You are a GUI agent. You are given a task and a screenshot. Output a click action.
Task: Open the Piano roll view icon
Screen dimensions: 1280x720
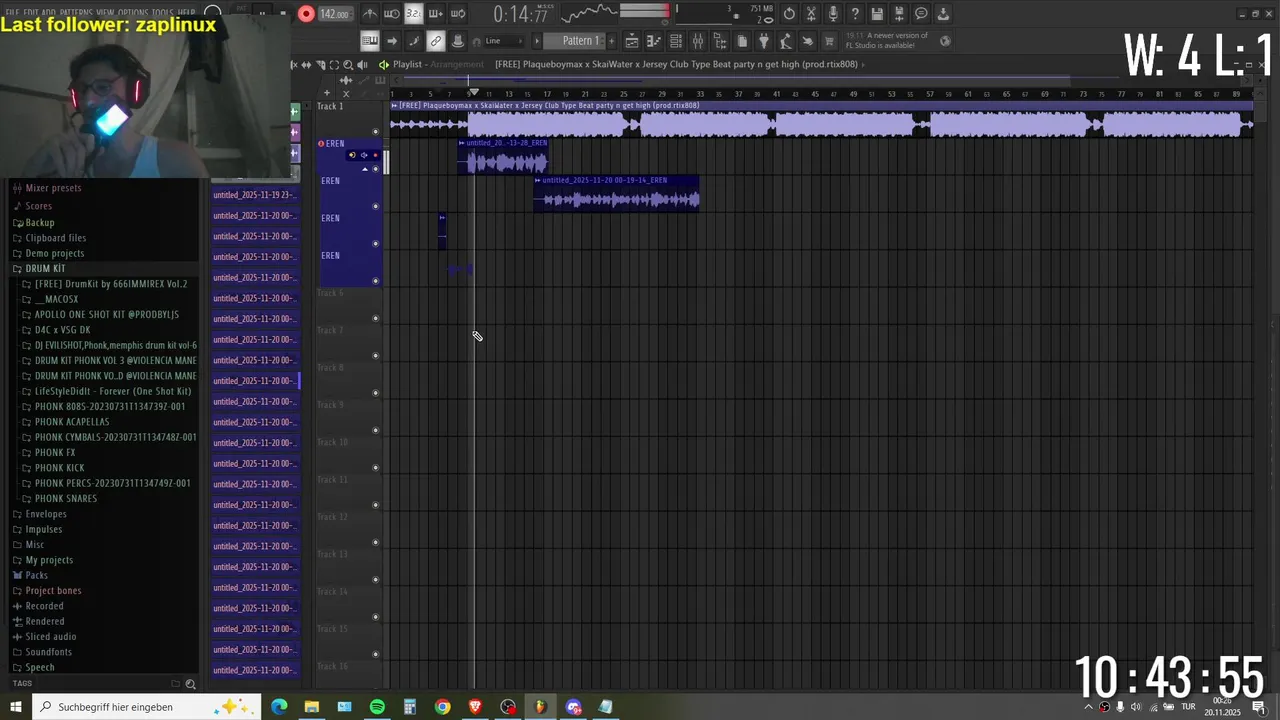pyautogui.click(x=654, y=41)
